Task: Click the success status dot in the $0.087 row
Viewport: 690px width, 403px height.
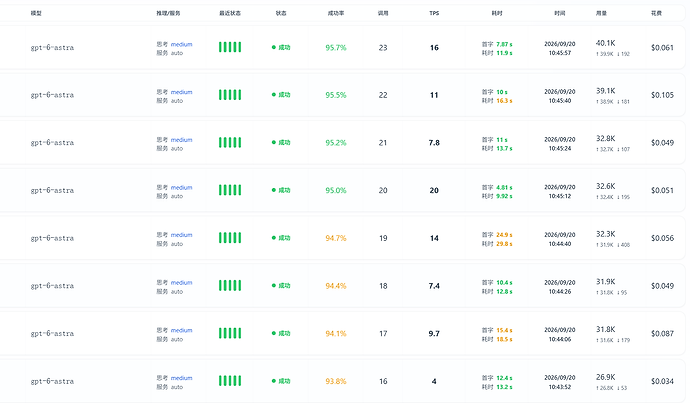Action: 274,333
